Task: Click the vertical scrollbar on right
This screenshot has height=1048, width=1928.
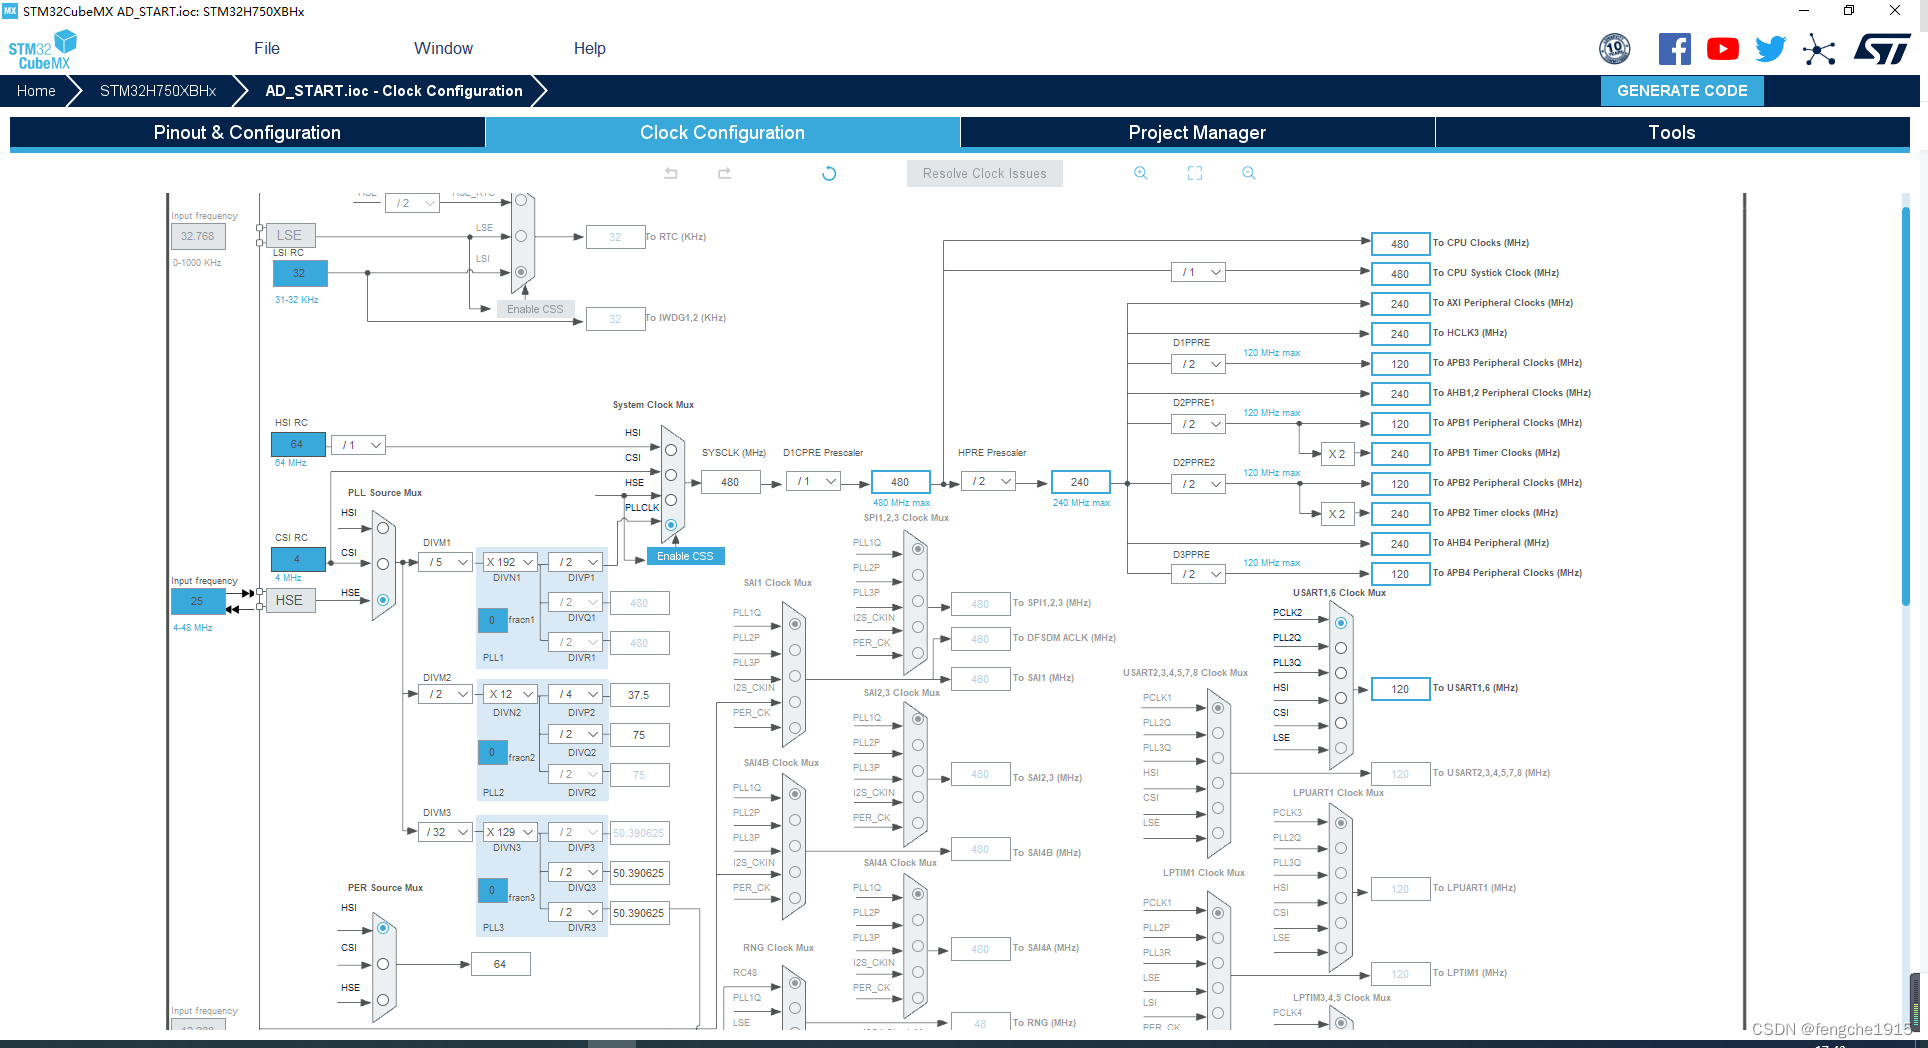Action: [1906, 405]
